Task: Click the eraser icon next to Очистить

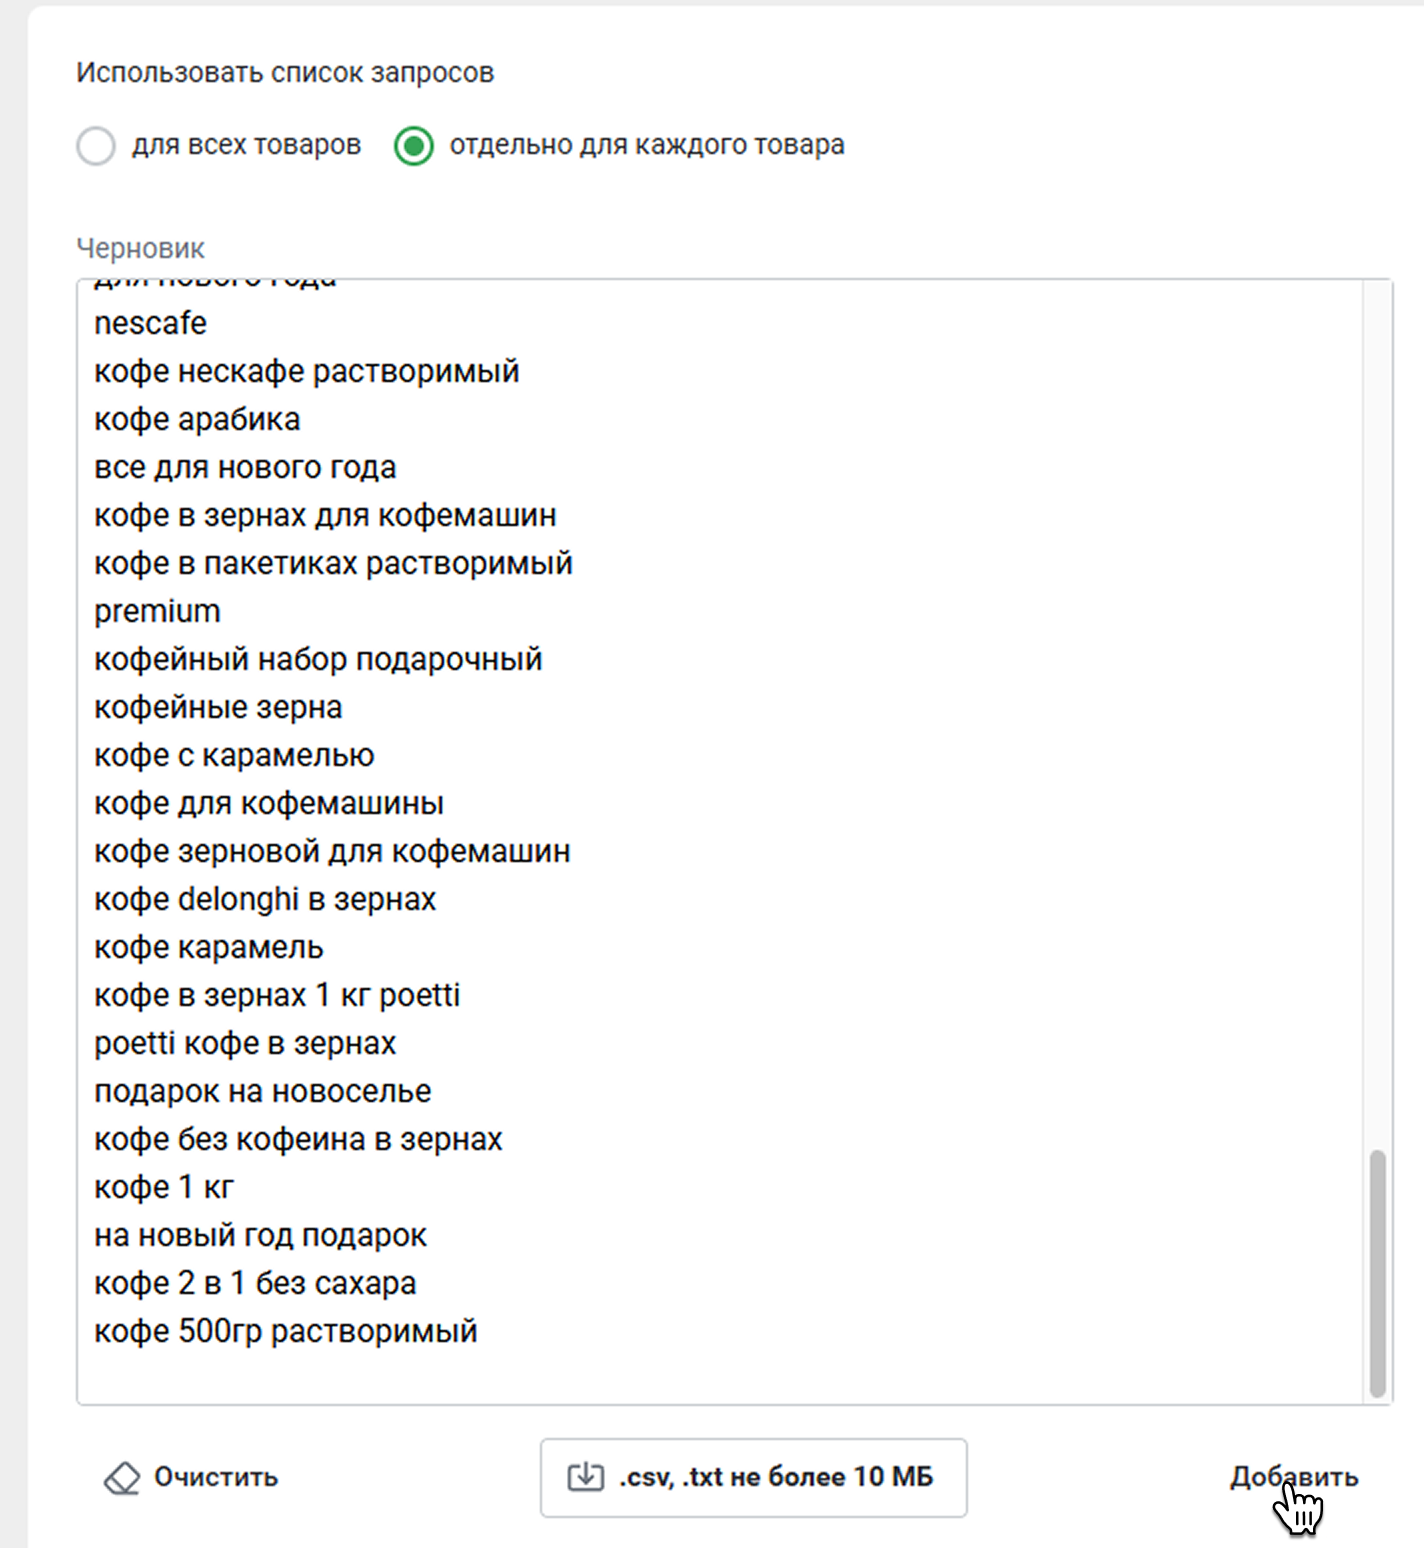Action: [122, 1478]
